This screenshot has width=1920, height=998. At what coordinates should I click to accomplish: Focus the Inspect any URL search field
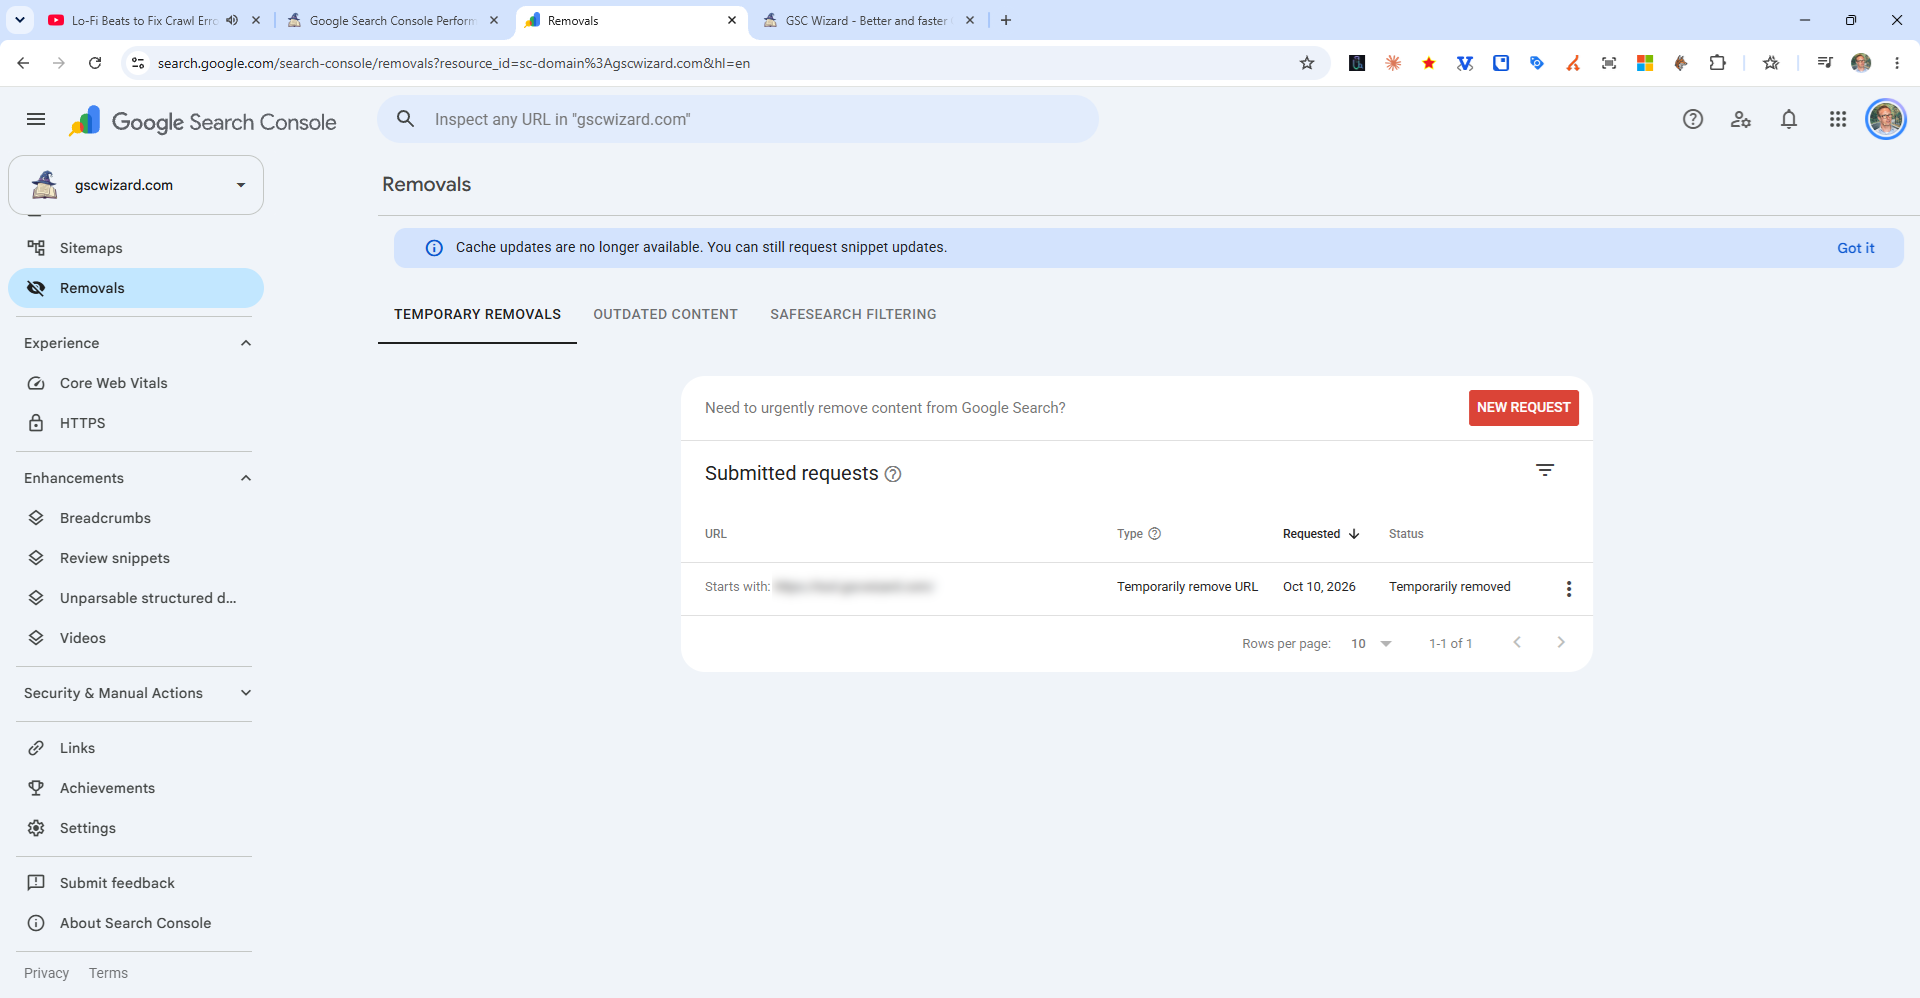click(x=738, y=120)
